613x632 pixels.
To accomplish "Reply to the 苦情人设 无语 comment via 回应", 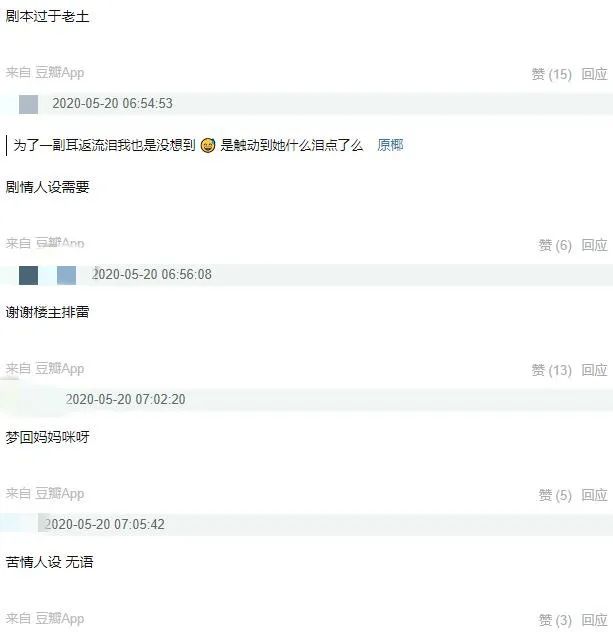I will coord(594,620).
